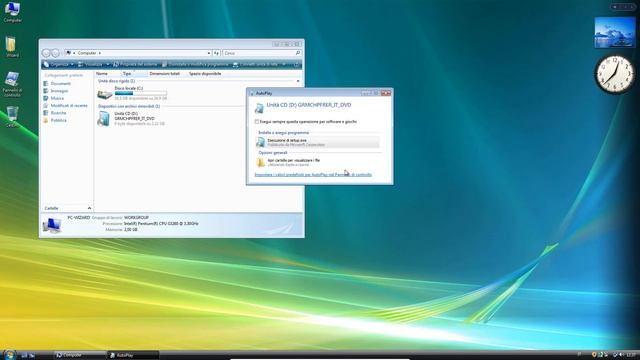Click the search magnifier icon in Explorer
This screenshot has width=640, height=360.
[x=298, y=53]
